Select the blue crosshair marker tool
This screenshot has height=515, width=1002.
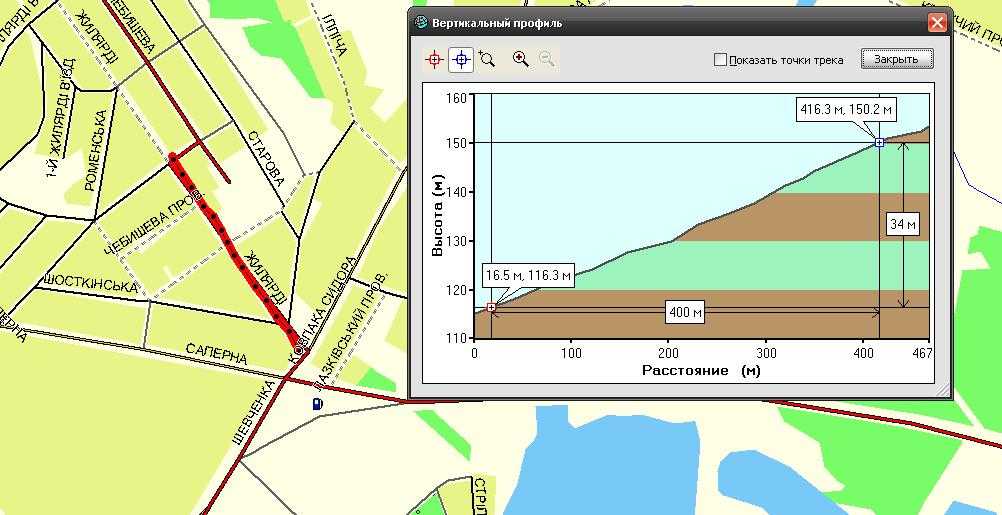point(461,60)
